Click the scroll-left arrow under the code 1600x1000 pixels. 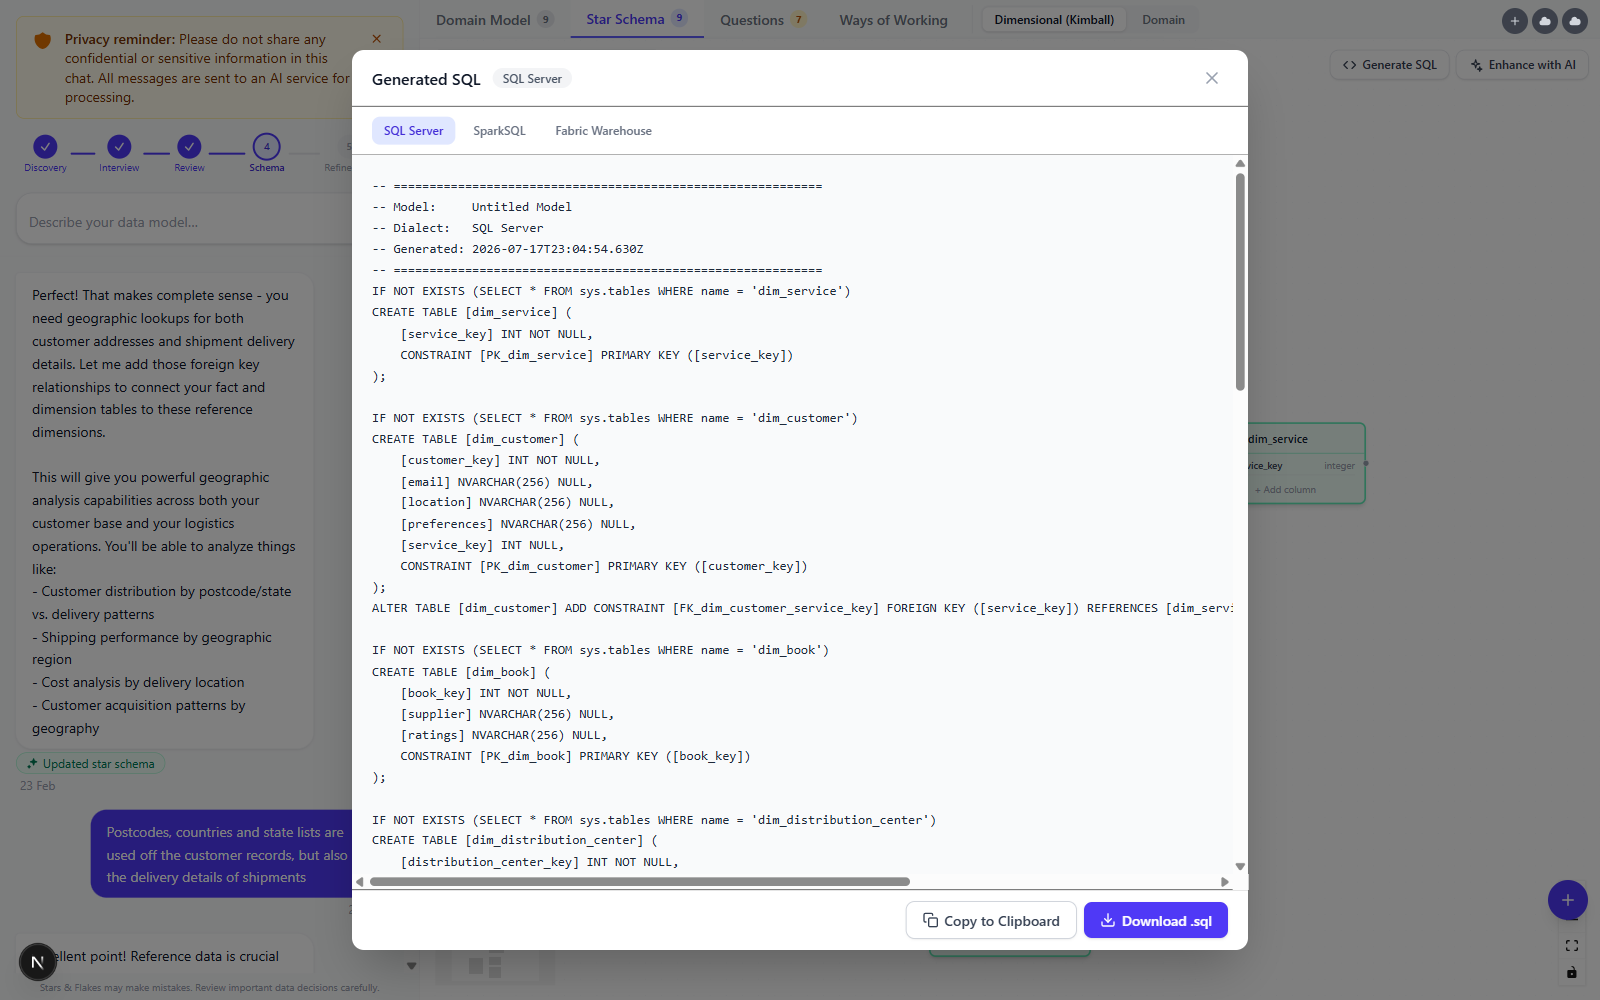360,882
